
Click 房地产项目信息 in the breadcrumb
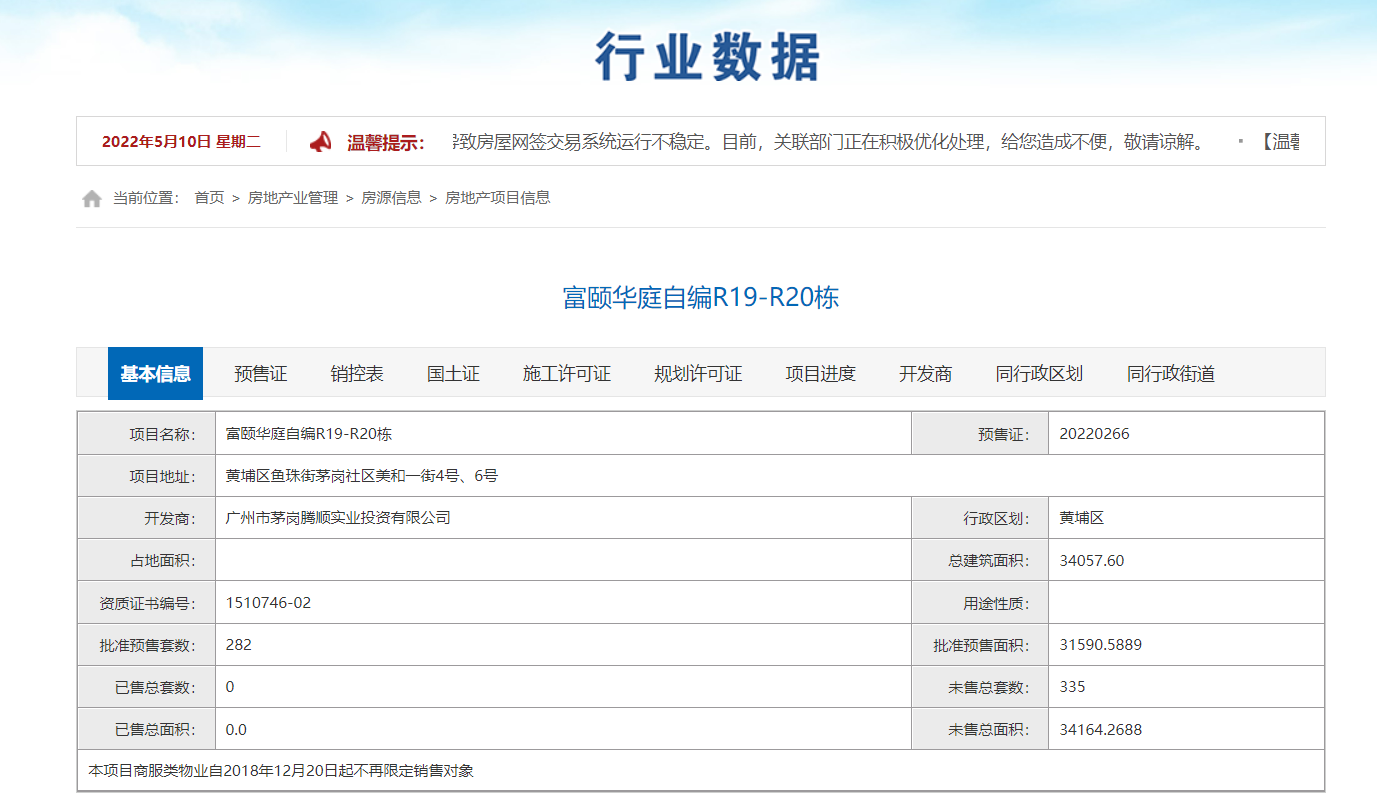(497, 198)
